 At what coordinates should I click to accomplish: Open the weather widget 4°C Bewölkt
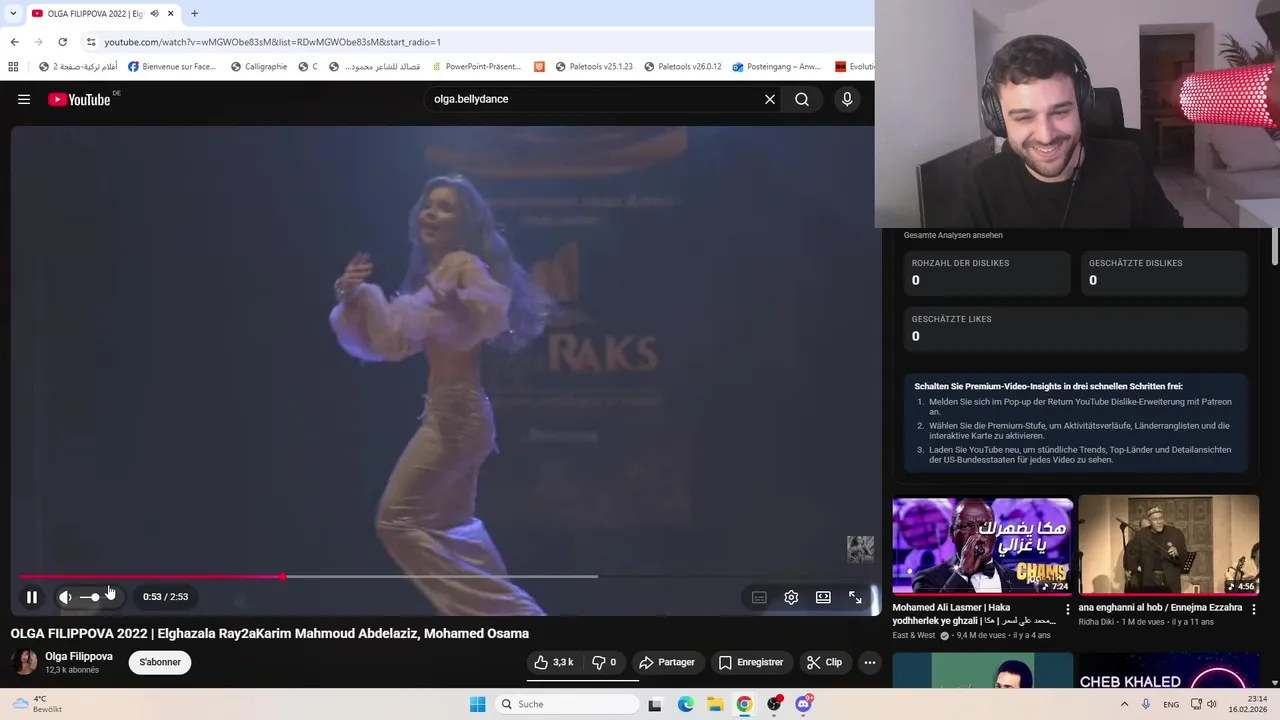[38, 704]
